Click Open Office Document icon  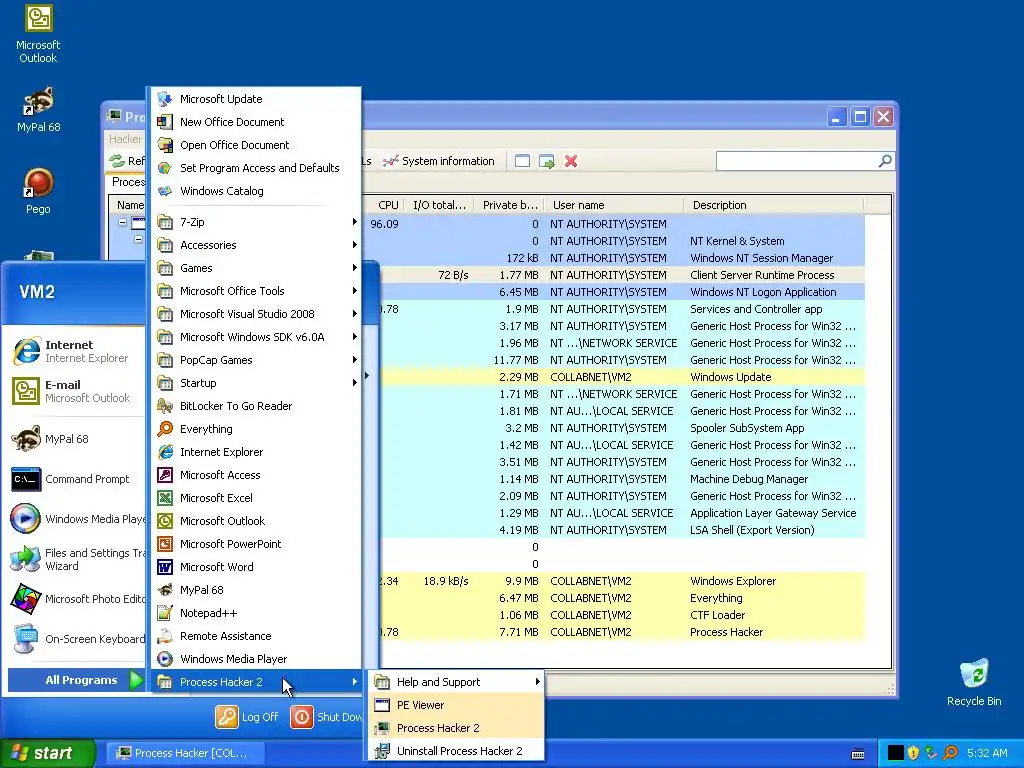(x=165, y=145)
